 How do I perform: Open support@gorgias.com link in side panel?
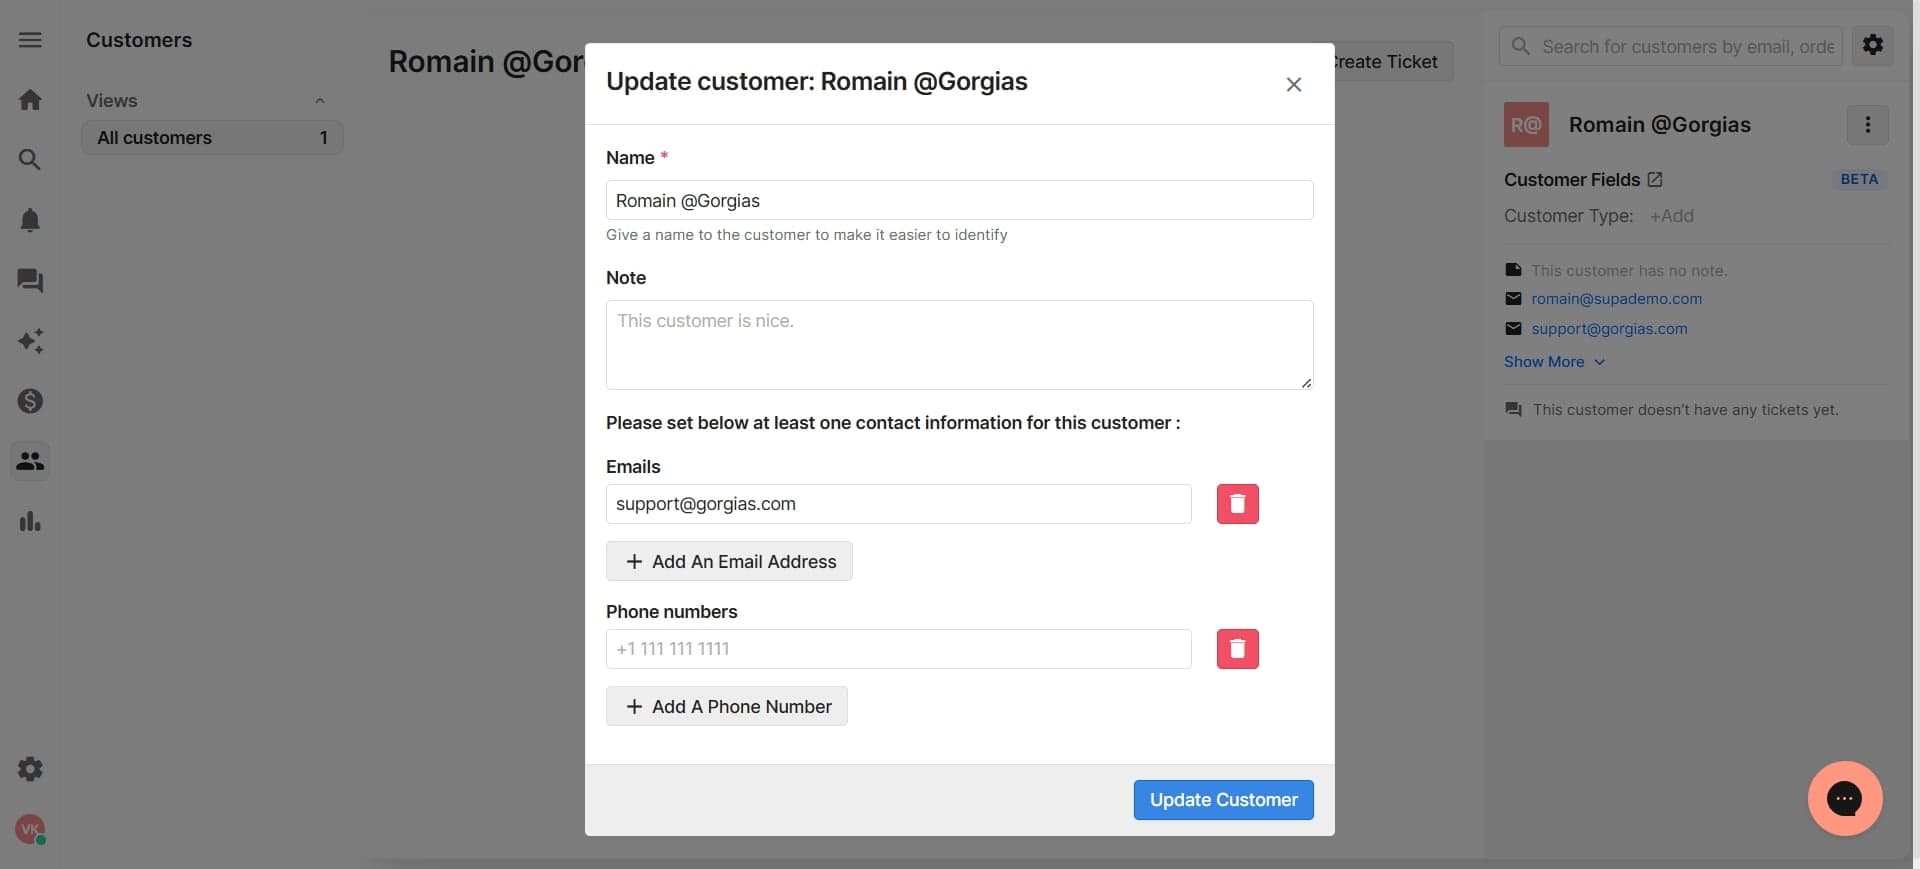point(1609,329)
